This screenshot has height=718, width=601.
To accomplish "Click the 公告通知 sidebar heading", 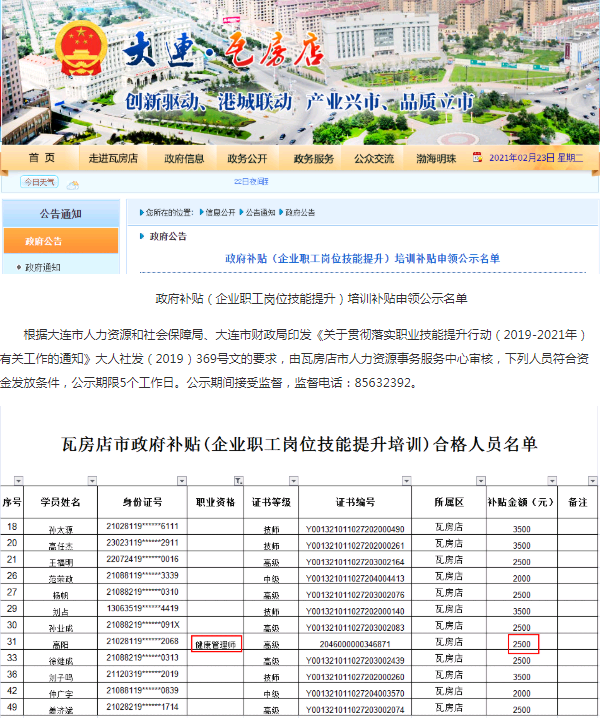I will [60, 214].
